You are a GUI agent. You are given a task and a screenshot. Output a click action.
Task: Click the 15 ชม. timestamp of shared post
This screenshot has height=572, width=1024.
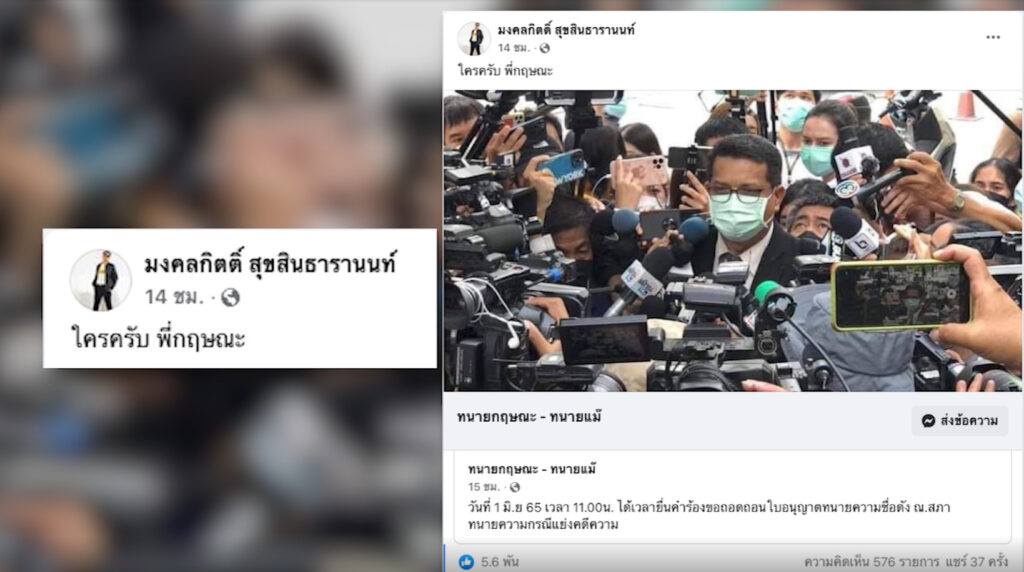pos(484,487)
